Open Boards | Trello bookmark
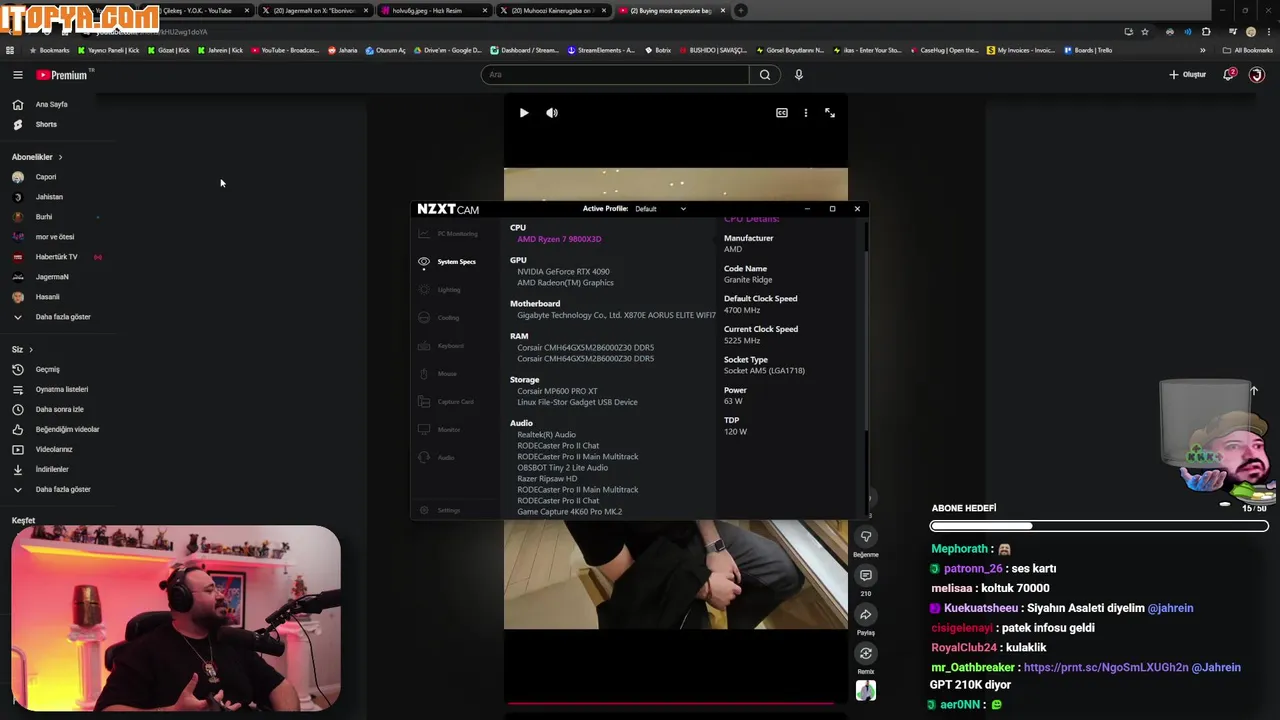The width and height of the screenshot is (1280, 720). click(1088, 50)
